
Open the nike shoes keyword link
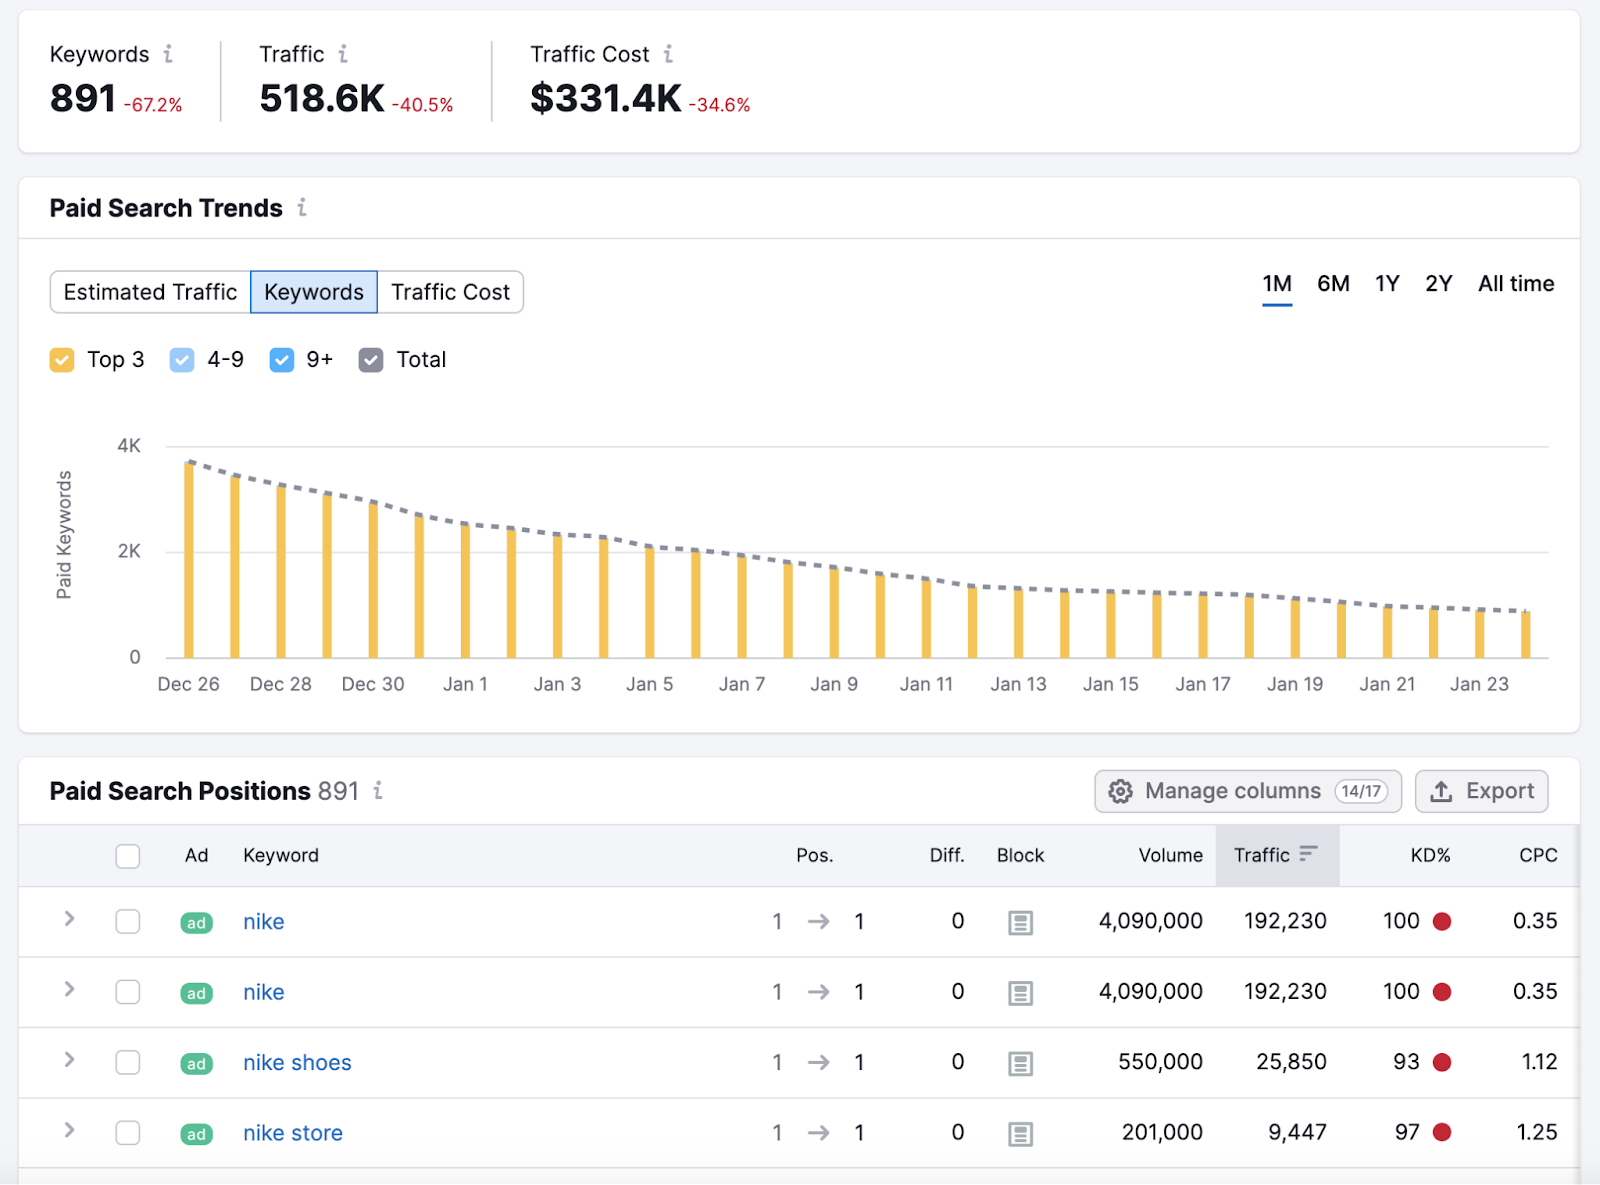[296, 1062]
